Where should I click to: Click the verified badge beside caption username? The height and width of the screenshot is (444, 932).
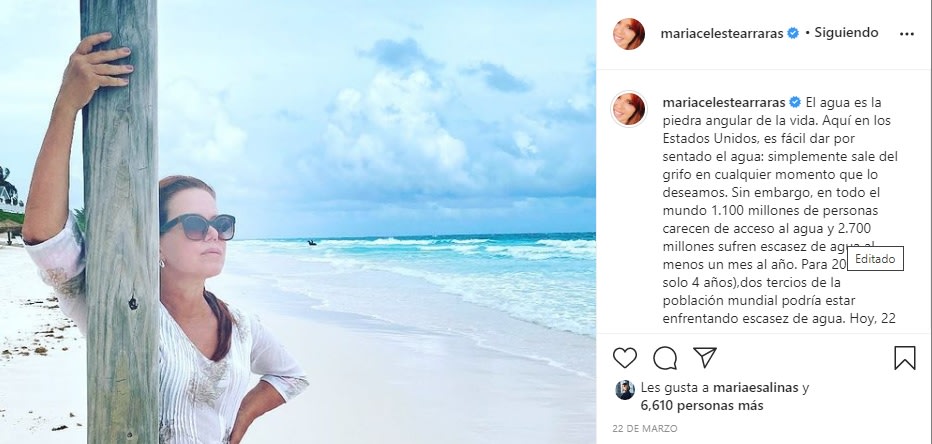point(795,103)
